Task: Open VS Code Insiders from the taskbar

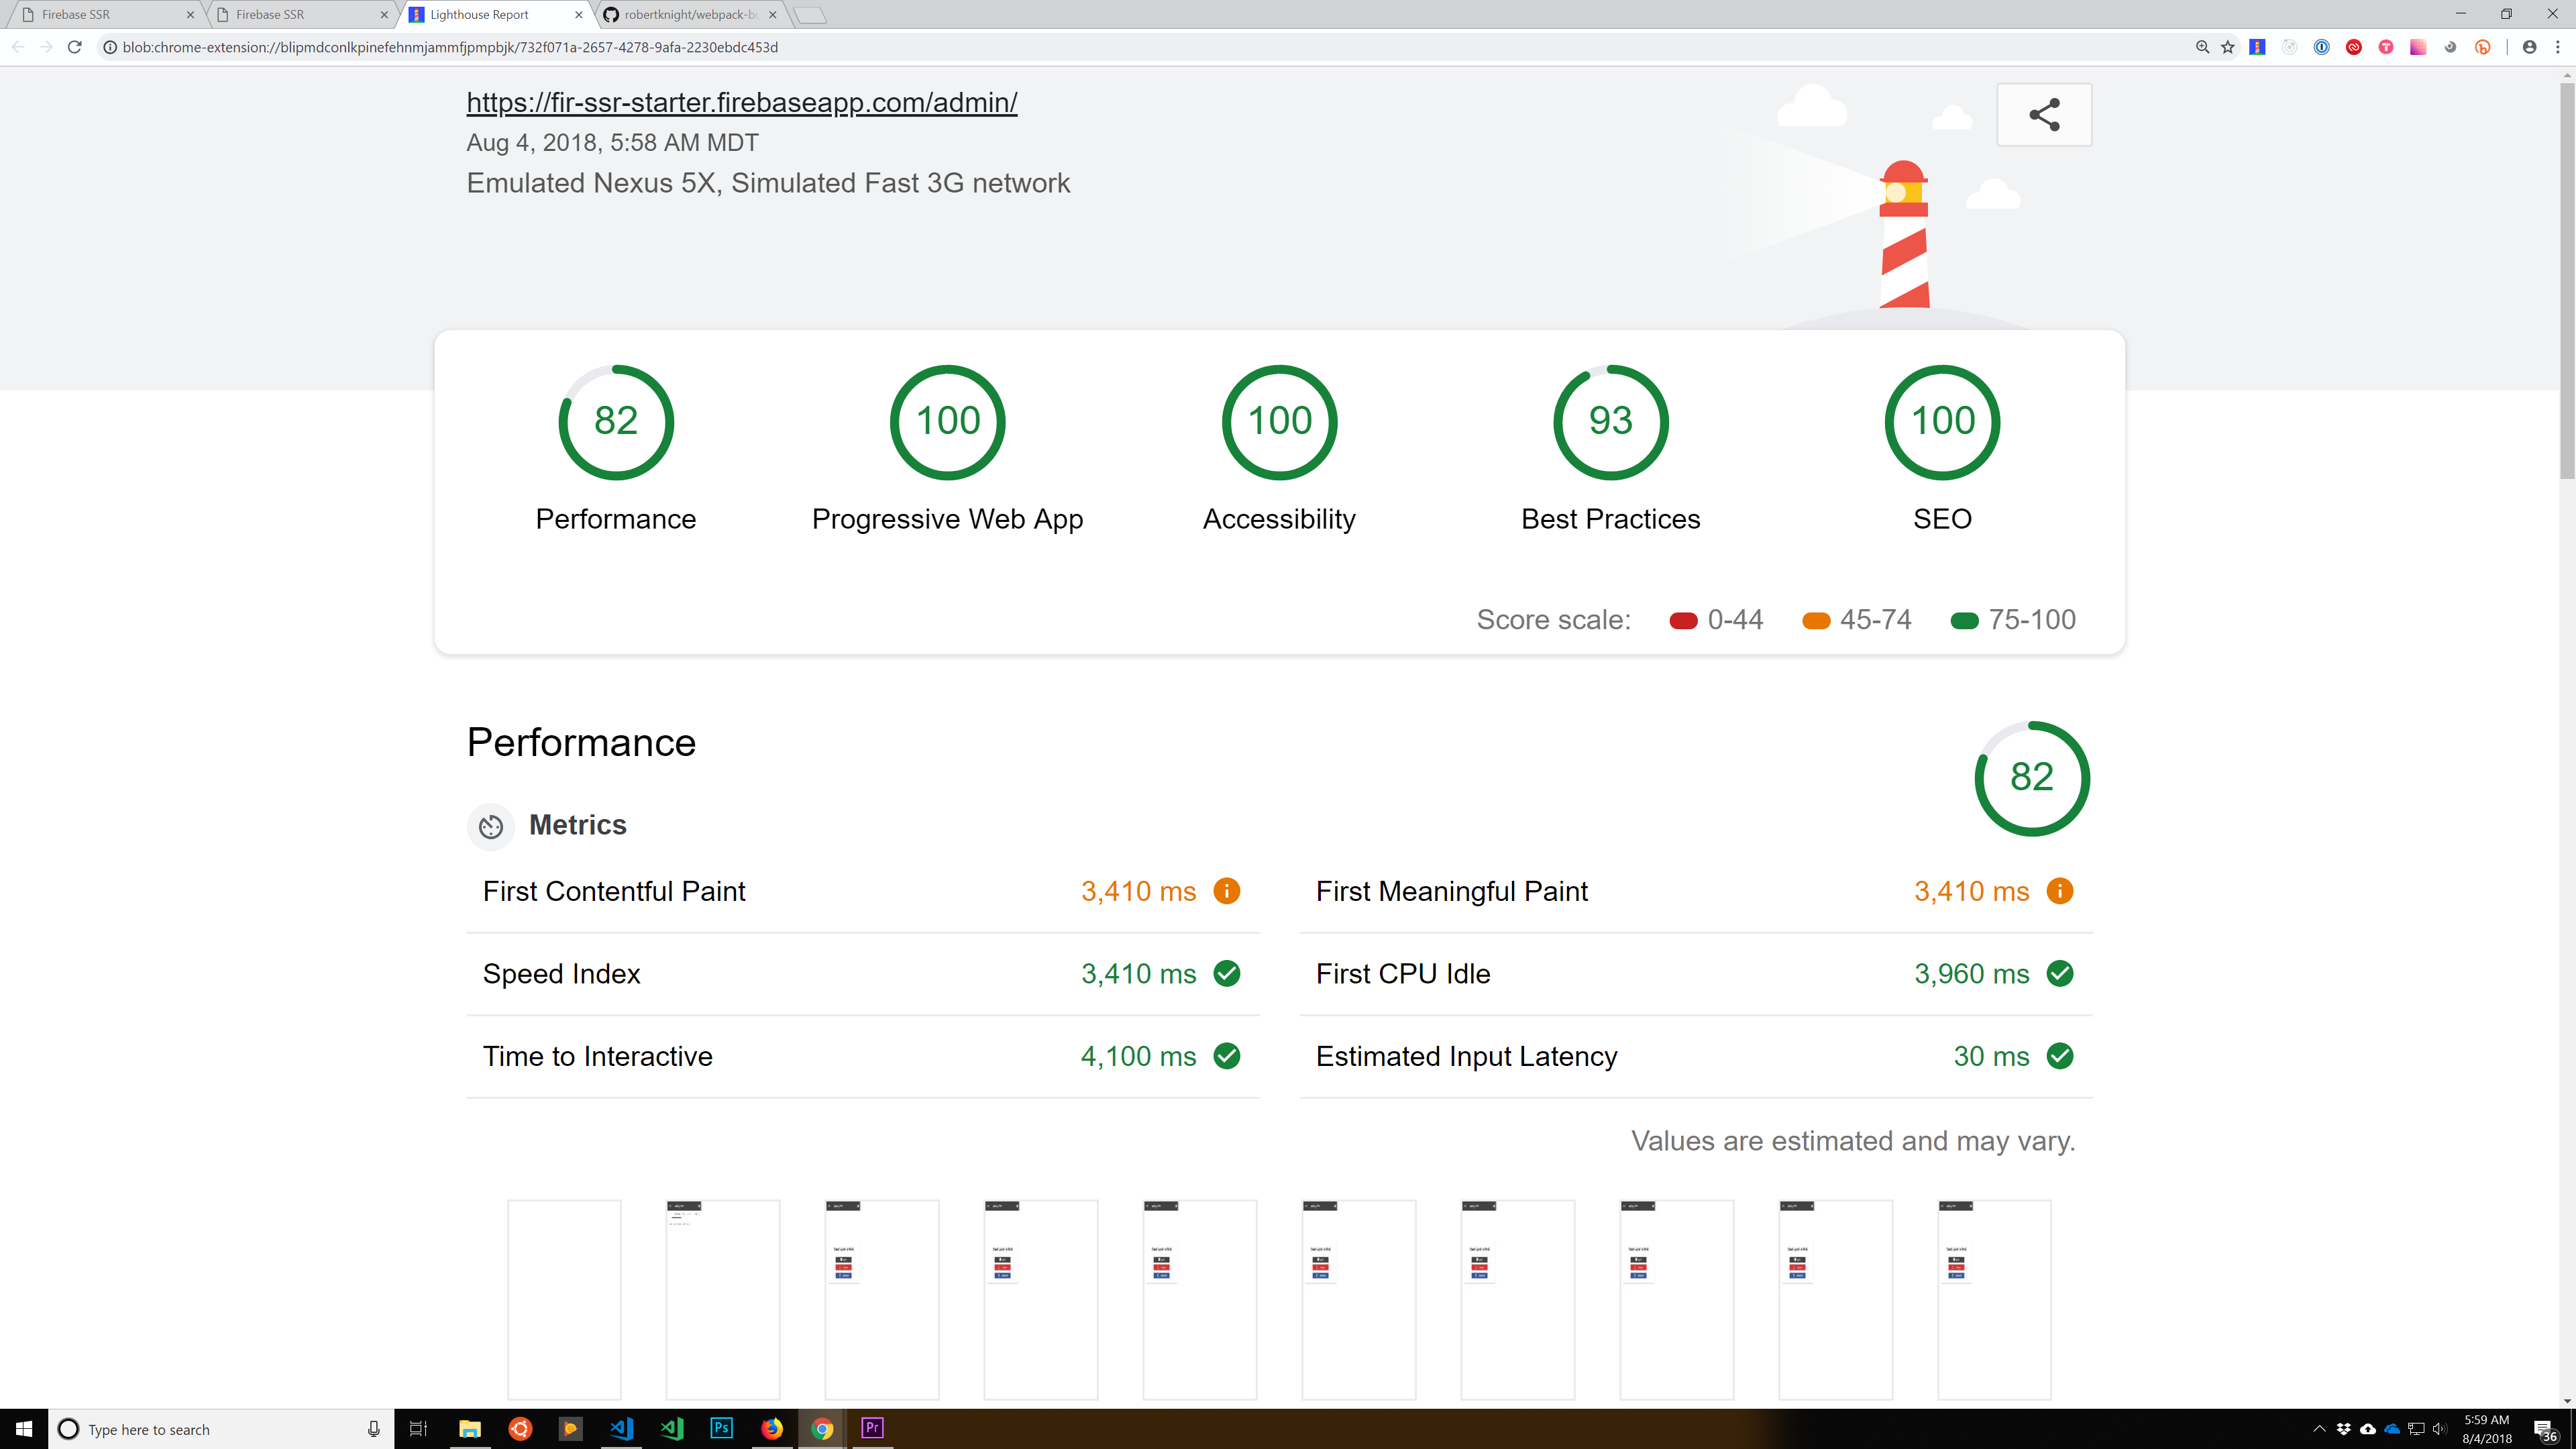Action: click(671, 1428)
